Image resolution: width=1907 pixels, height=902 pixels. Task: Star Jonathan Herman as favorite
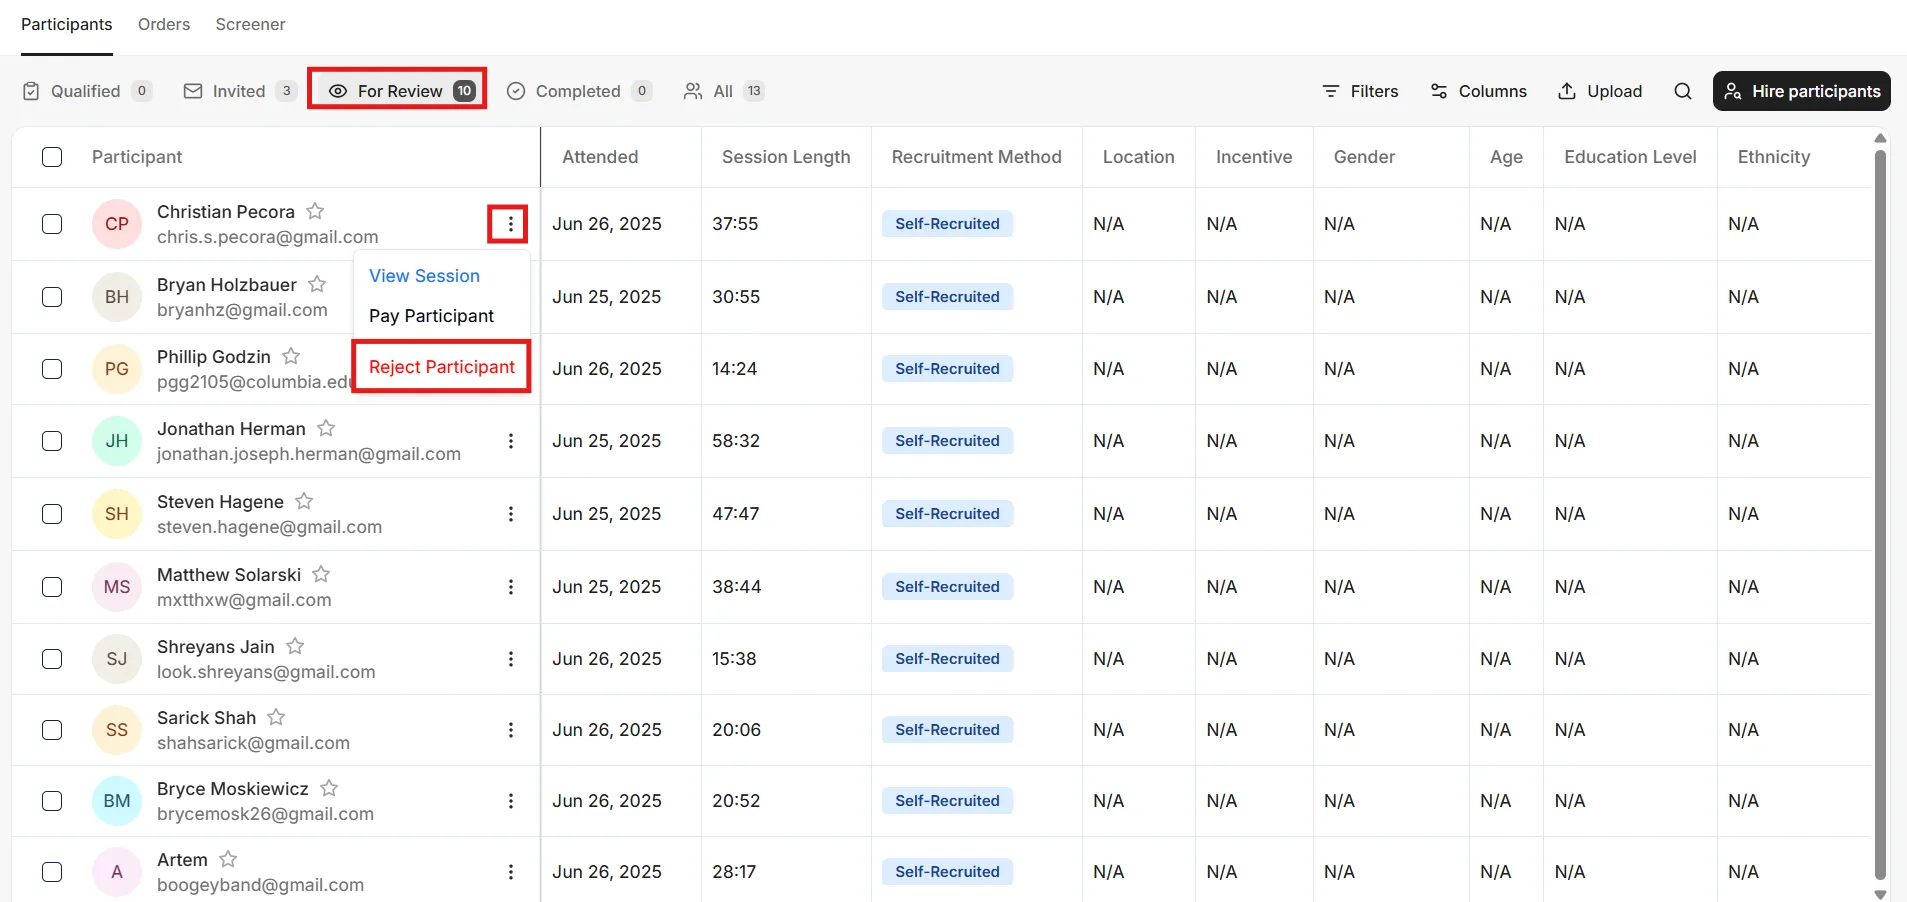326,428
